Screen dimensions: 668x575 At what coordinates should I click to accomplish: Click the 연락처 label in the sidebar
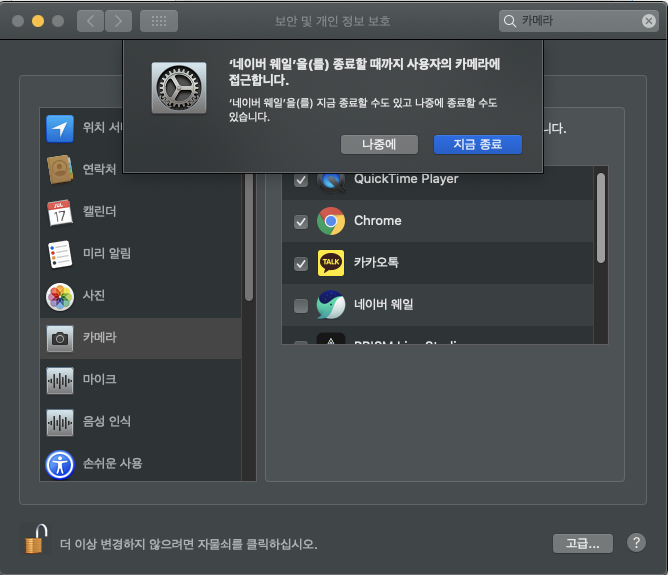click(x=99, y=169)
